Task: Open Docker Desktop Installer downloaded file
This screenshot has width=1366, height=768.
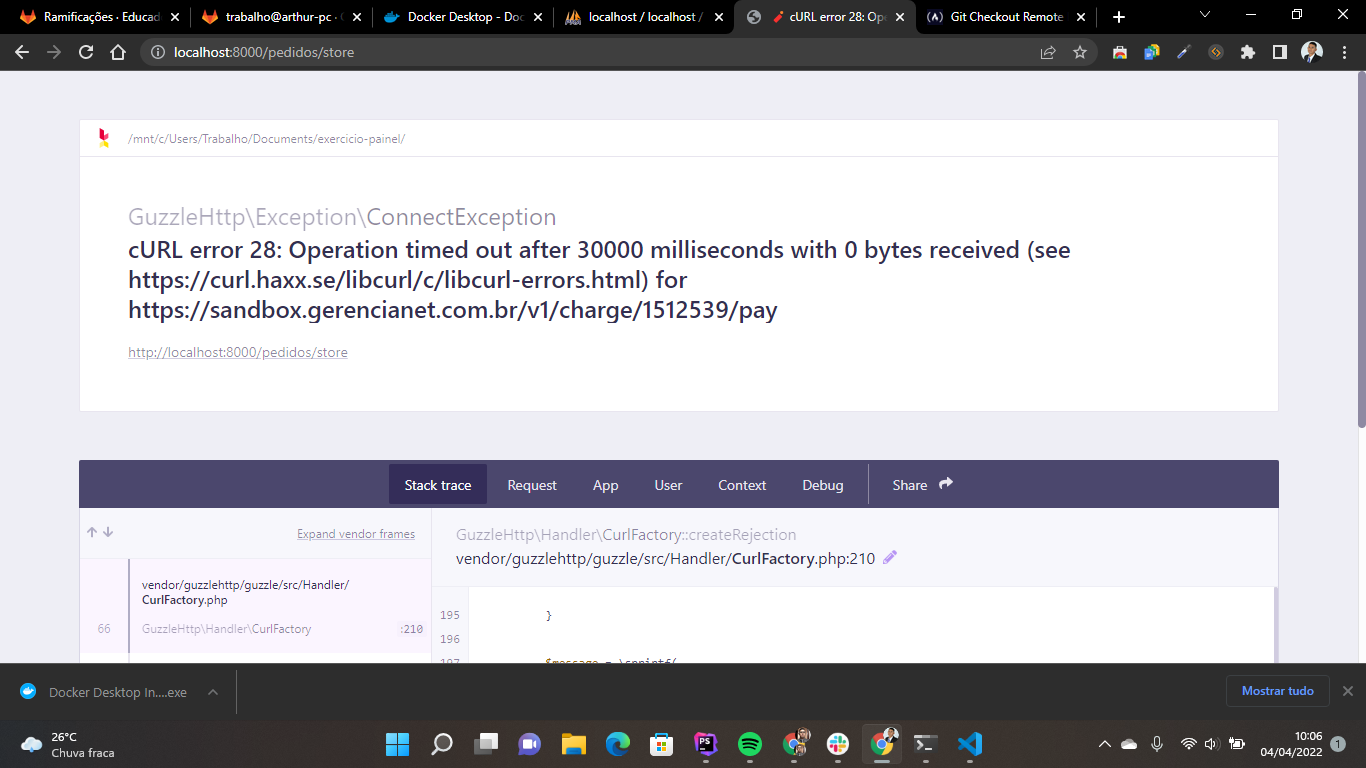Action: 106,692
